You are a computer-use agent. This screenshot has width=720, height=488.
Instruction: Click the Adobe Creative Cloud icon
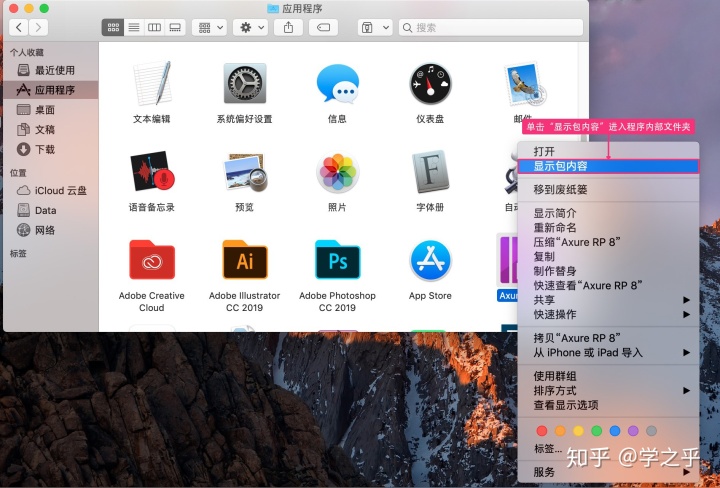152,260
